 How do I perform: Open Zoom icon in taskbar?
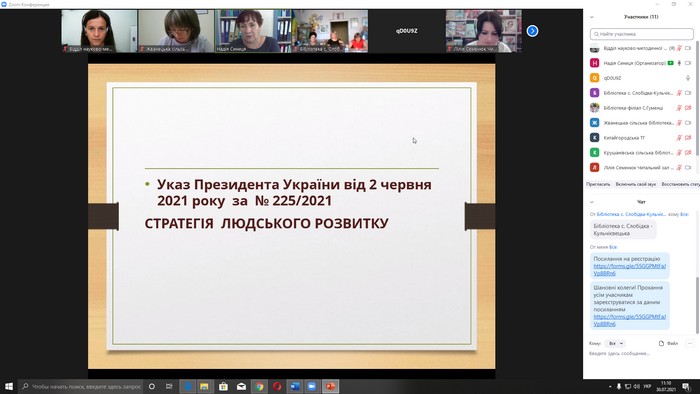point(312,386)
